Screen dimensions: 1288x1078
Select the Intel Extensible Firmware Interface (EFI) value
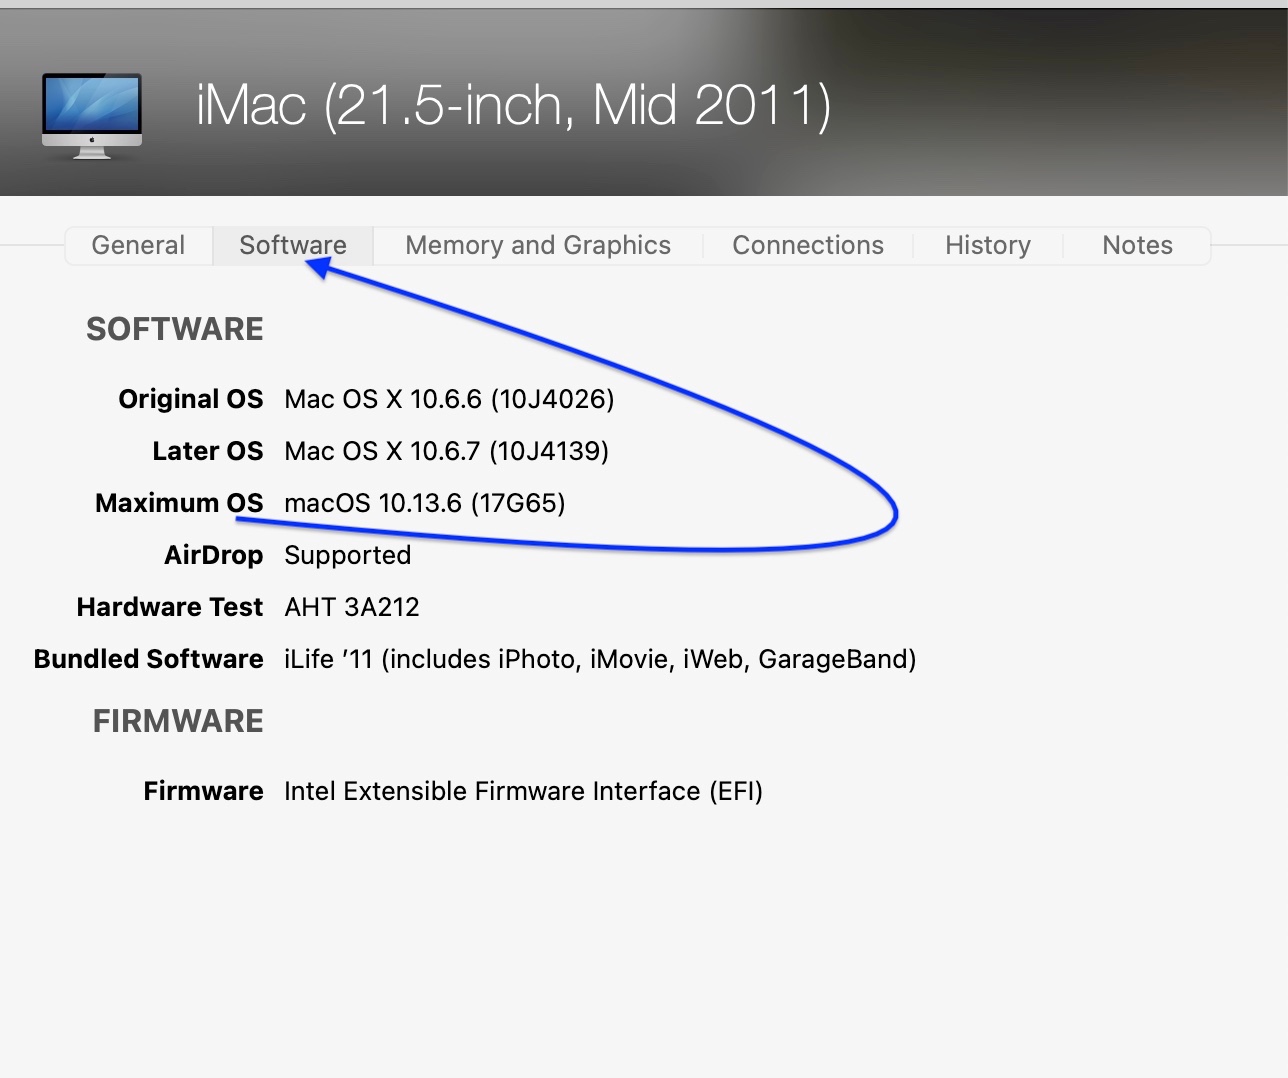pyautogui.click(x=523, y=791)
